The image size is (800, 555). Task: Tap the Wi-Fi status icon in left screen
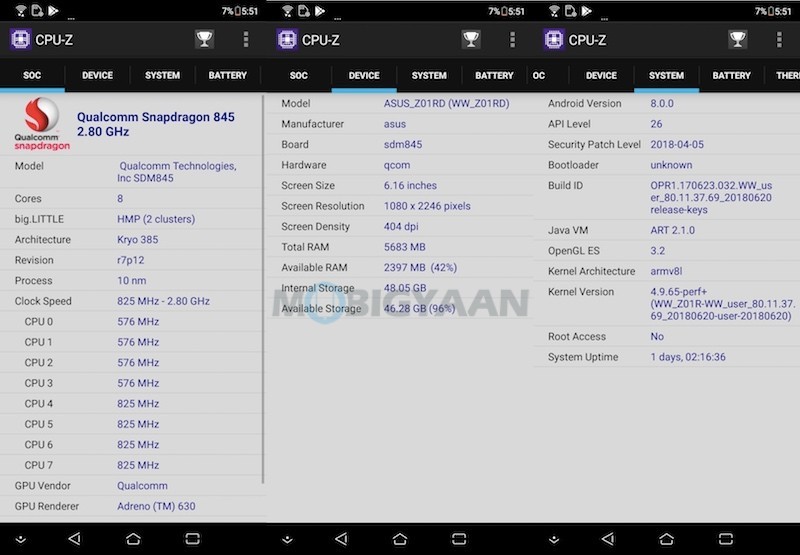(21, 10)
